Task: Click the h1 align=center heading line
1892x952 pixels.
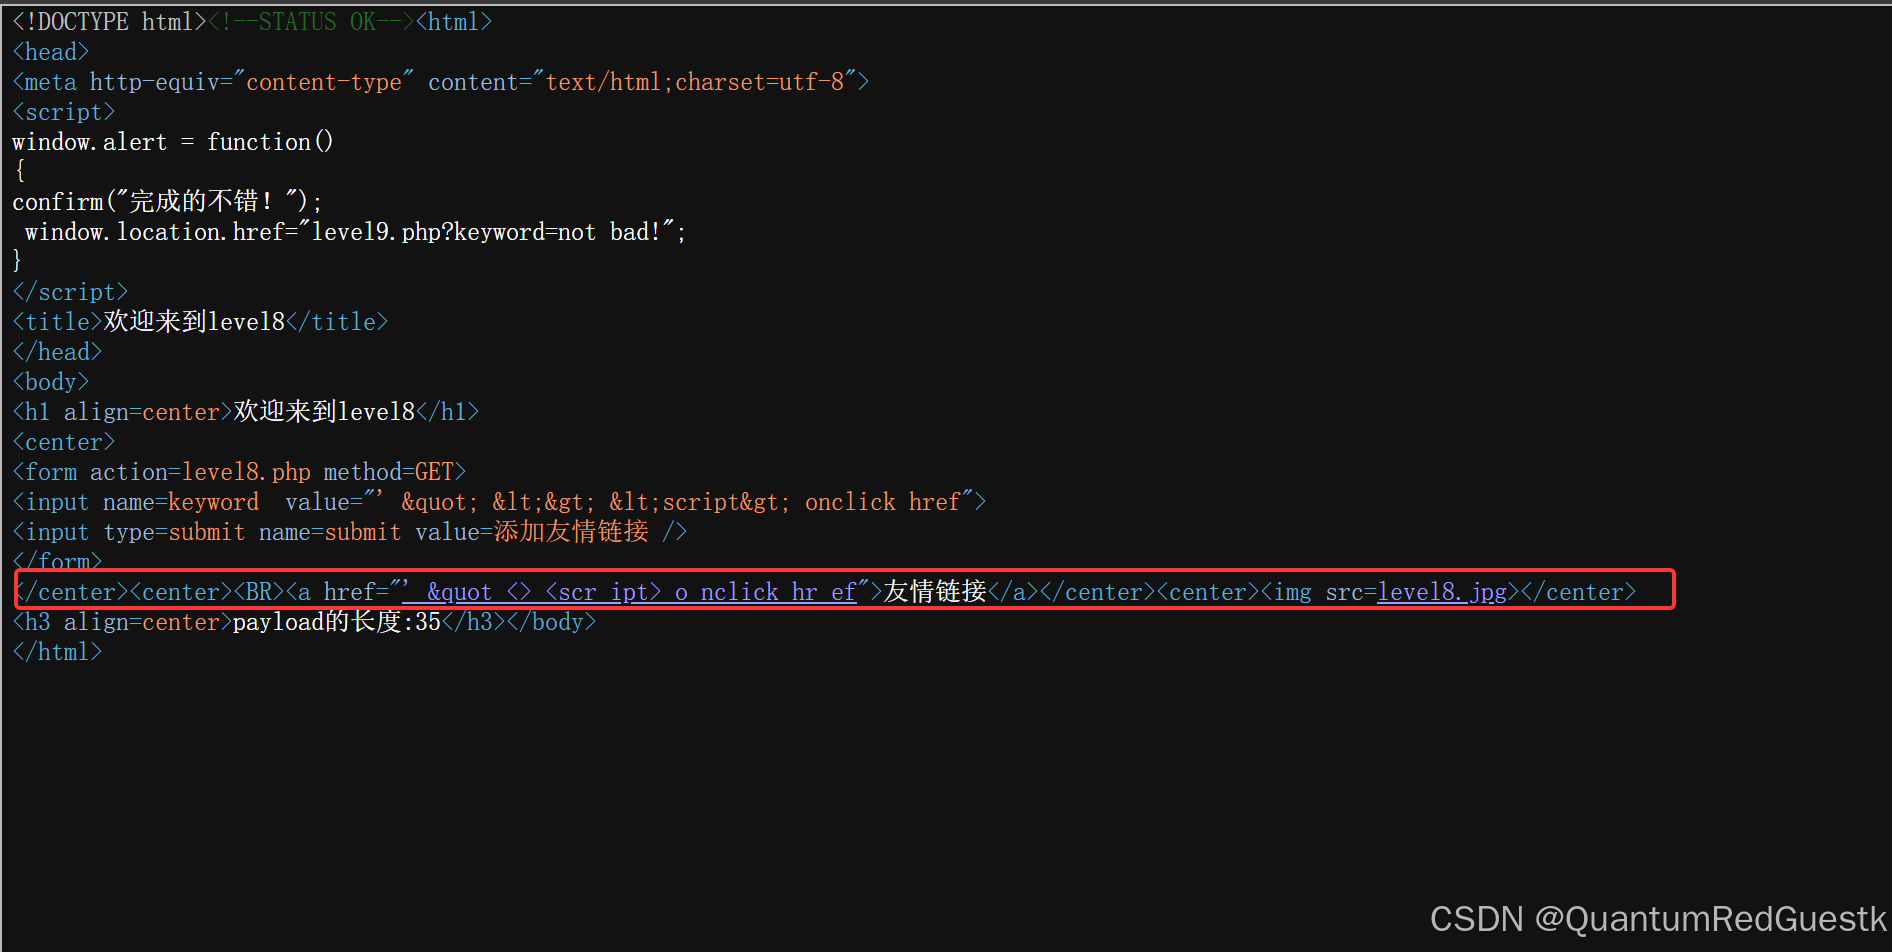Action: tap(246, 412)
